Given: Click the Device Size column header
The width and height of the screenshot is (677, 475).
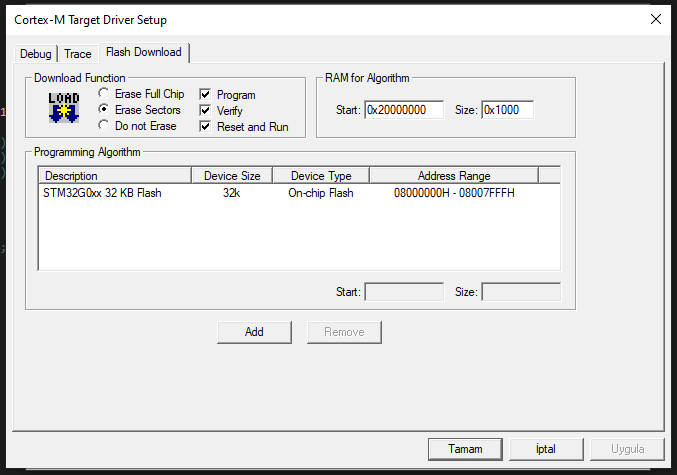Looking at the screenshot, I should [232, 176].
